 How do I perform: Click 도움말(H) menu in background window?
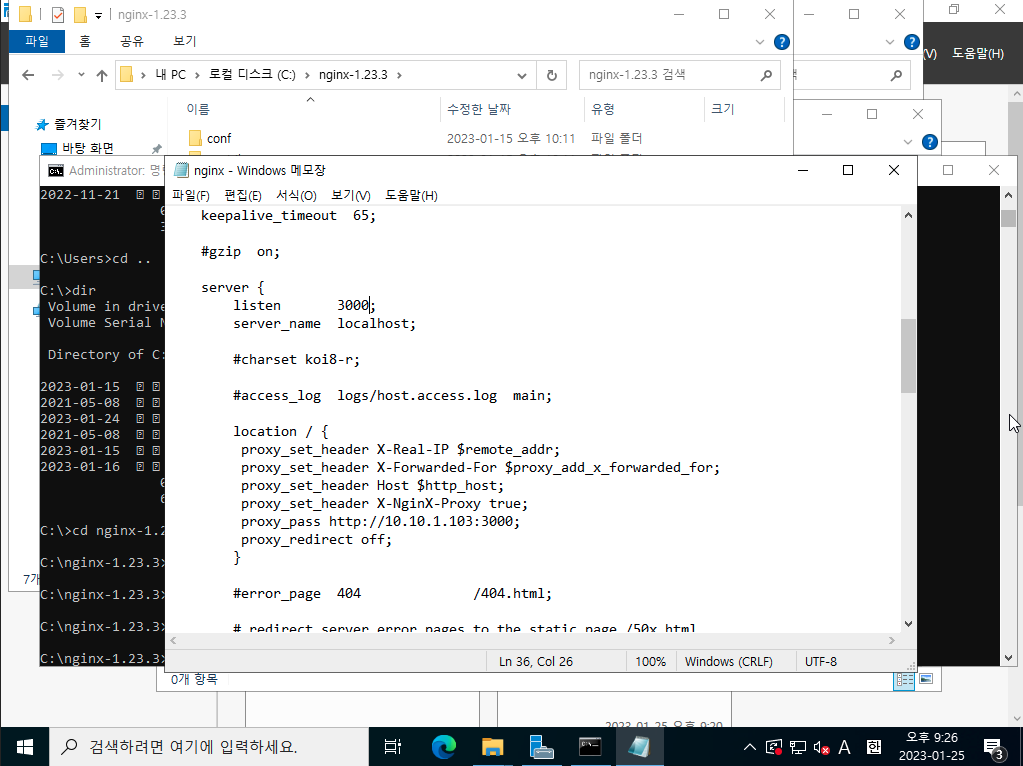[x=977, y=54]
